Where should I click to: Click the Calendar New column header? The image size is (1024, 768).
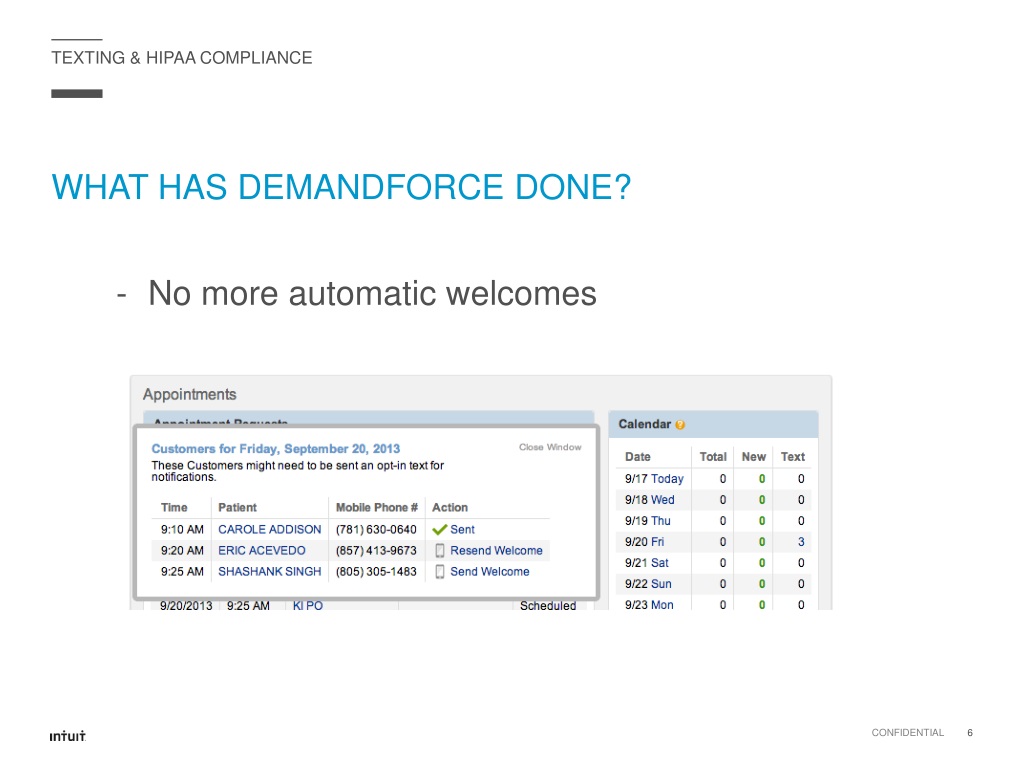tap(754, 457)
